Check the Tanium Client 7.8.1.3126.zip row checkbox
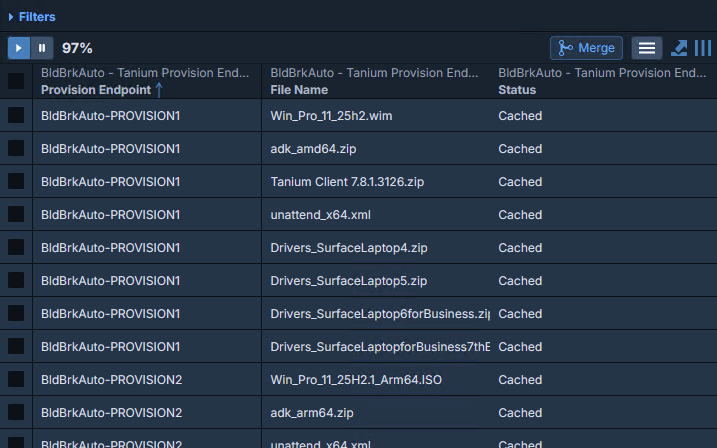 tap(16, 181)
